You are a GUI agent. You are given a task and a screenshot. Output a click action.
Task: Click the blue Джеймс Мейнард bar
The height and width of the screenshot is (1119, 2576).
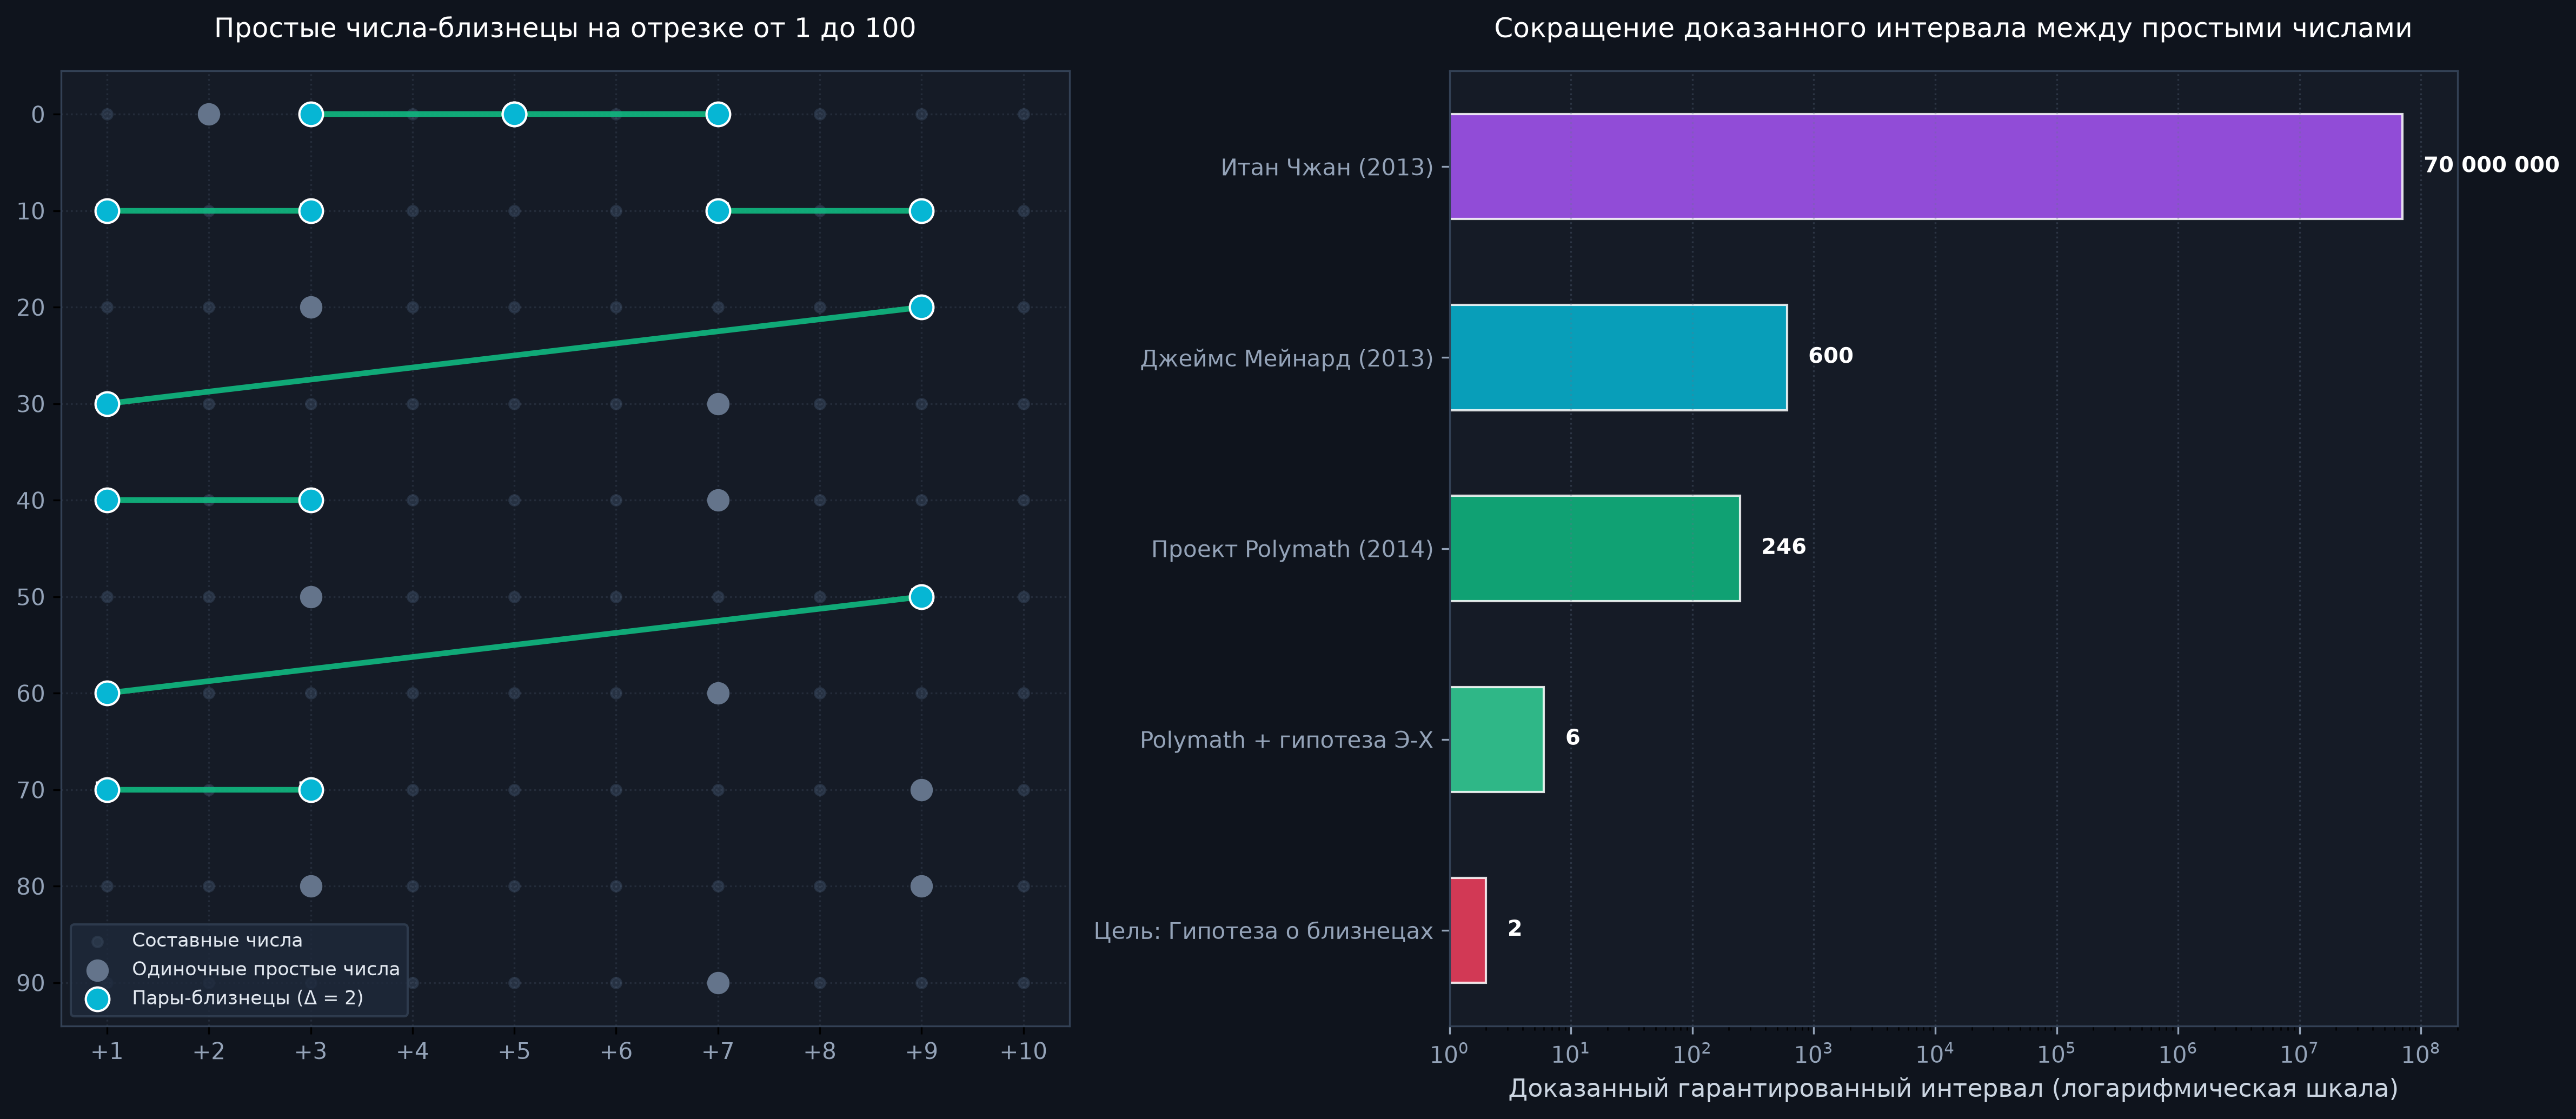tap(1618, 357)
